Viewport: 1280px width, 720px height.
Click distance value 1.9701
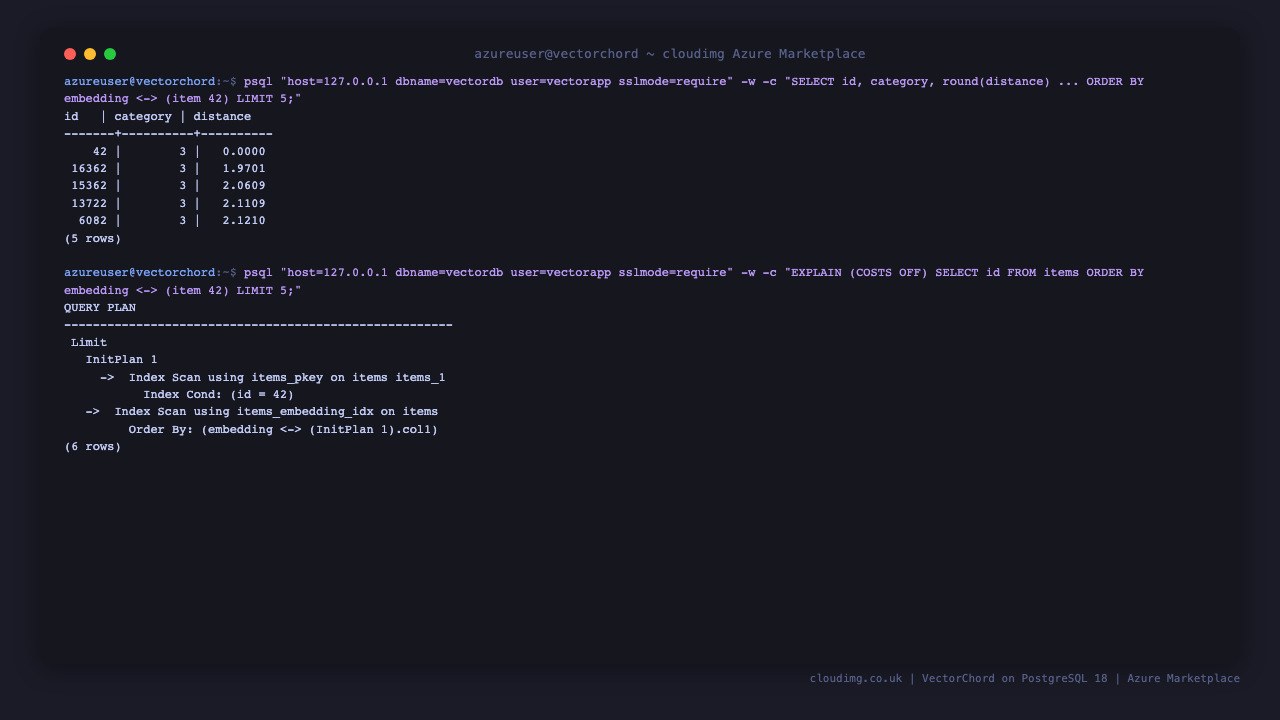click(244, 168)
